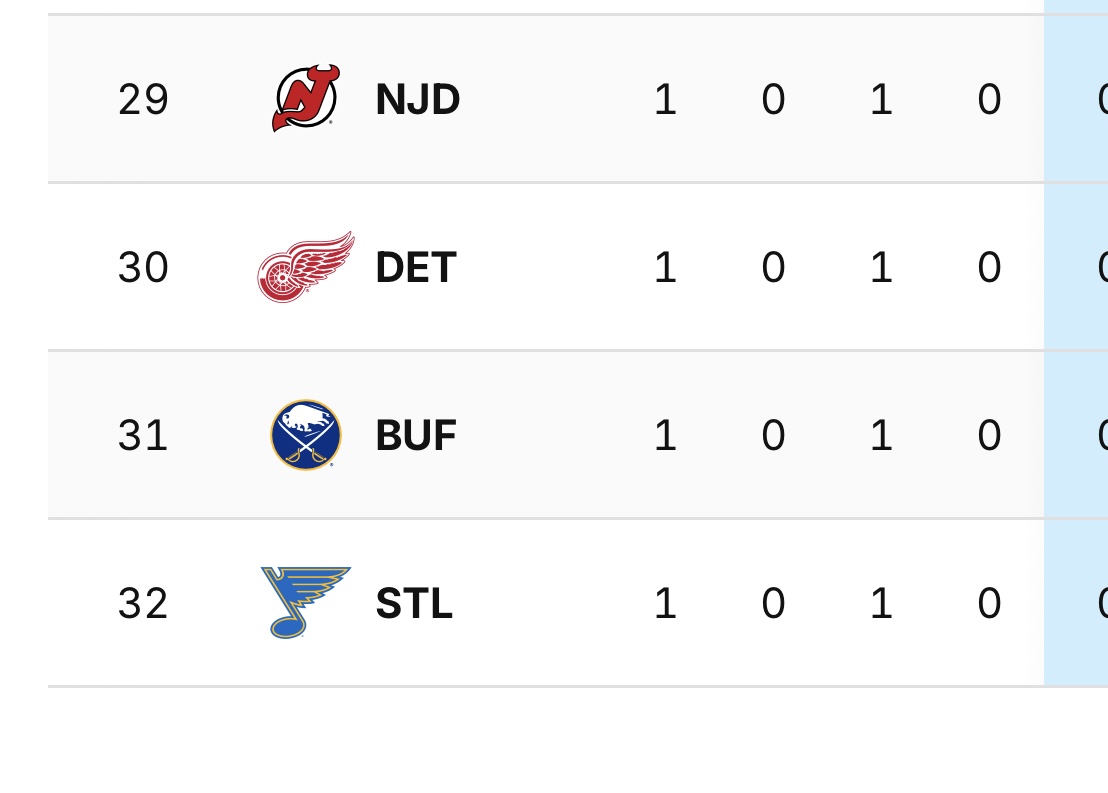This screenshot has height=793, width=1108.
Task: Click rank number 30
Action: coord(143,267)
